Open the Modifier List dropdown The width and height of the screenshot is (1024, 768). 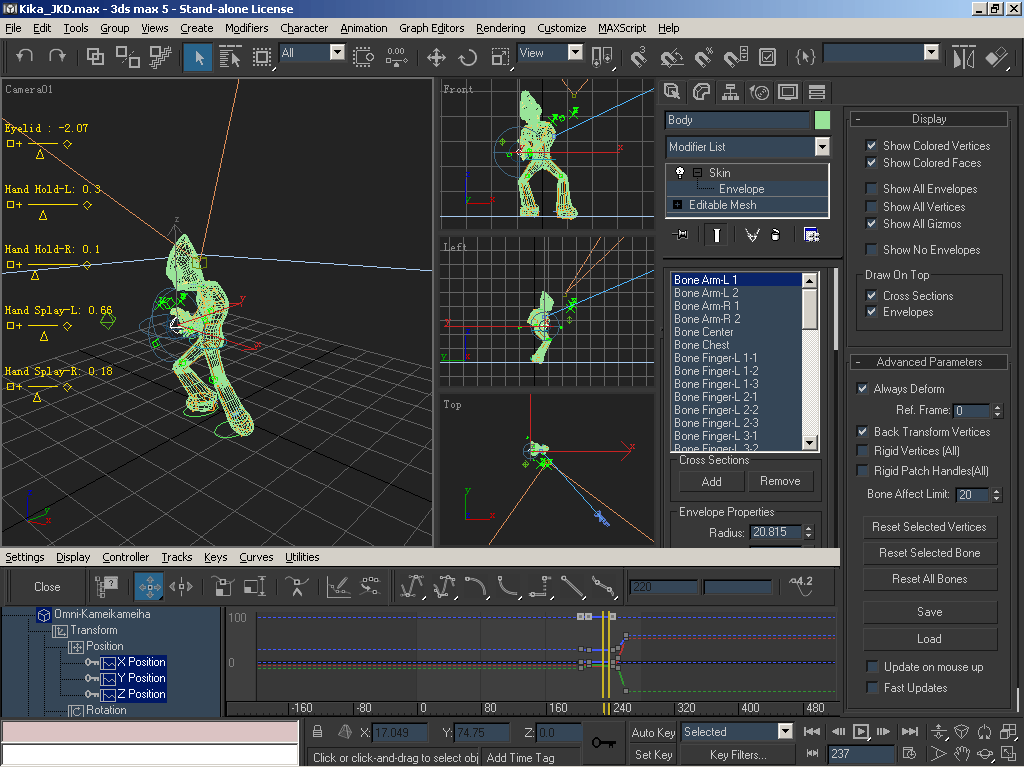[x=822, y=146]
